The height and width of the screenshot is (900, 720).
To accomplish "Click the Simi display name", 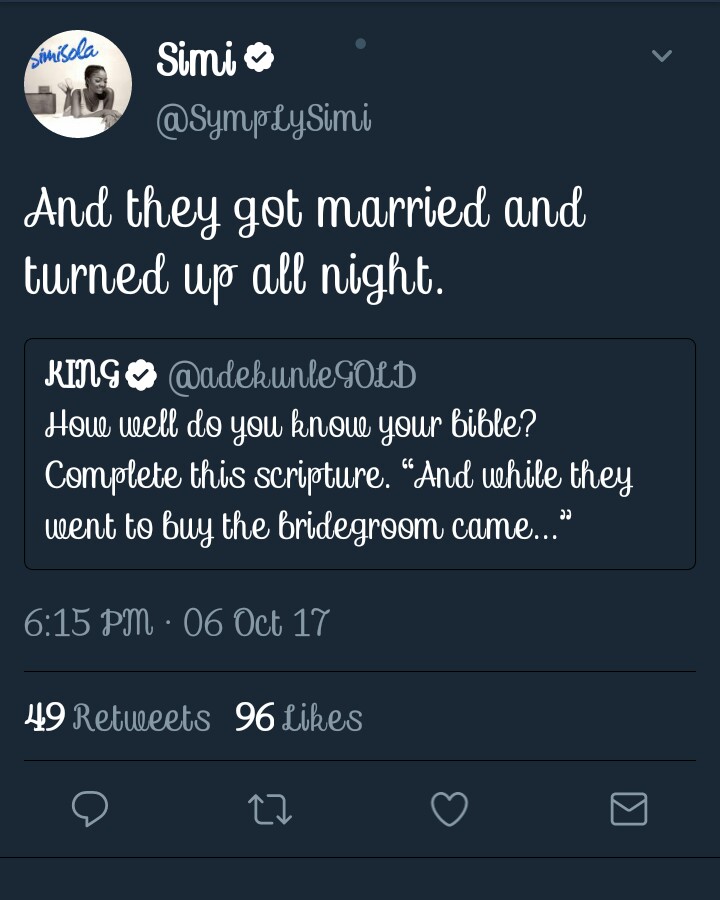I will pyautogui.click(x=196, y=60).
